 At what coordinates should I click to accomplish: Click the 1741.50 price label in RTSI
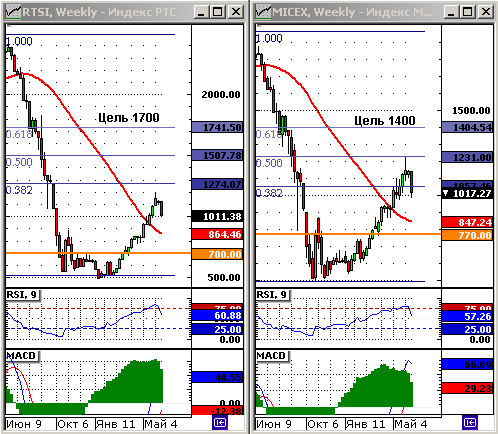[218, 127]
